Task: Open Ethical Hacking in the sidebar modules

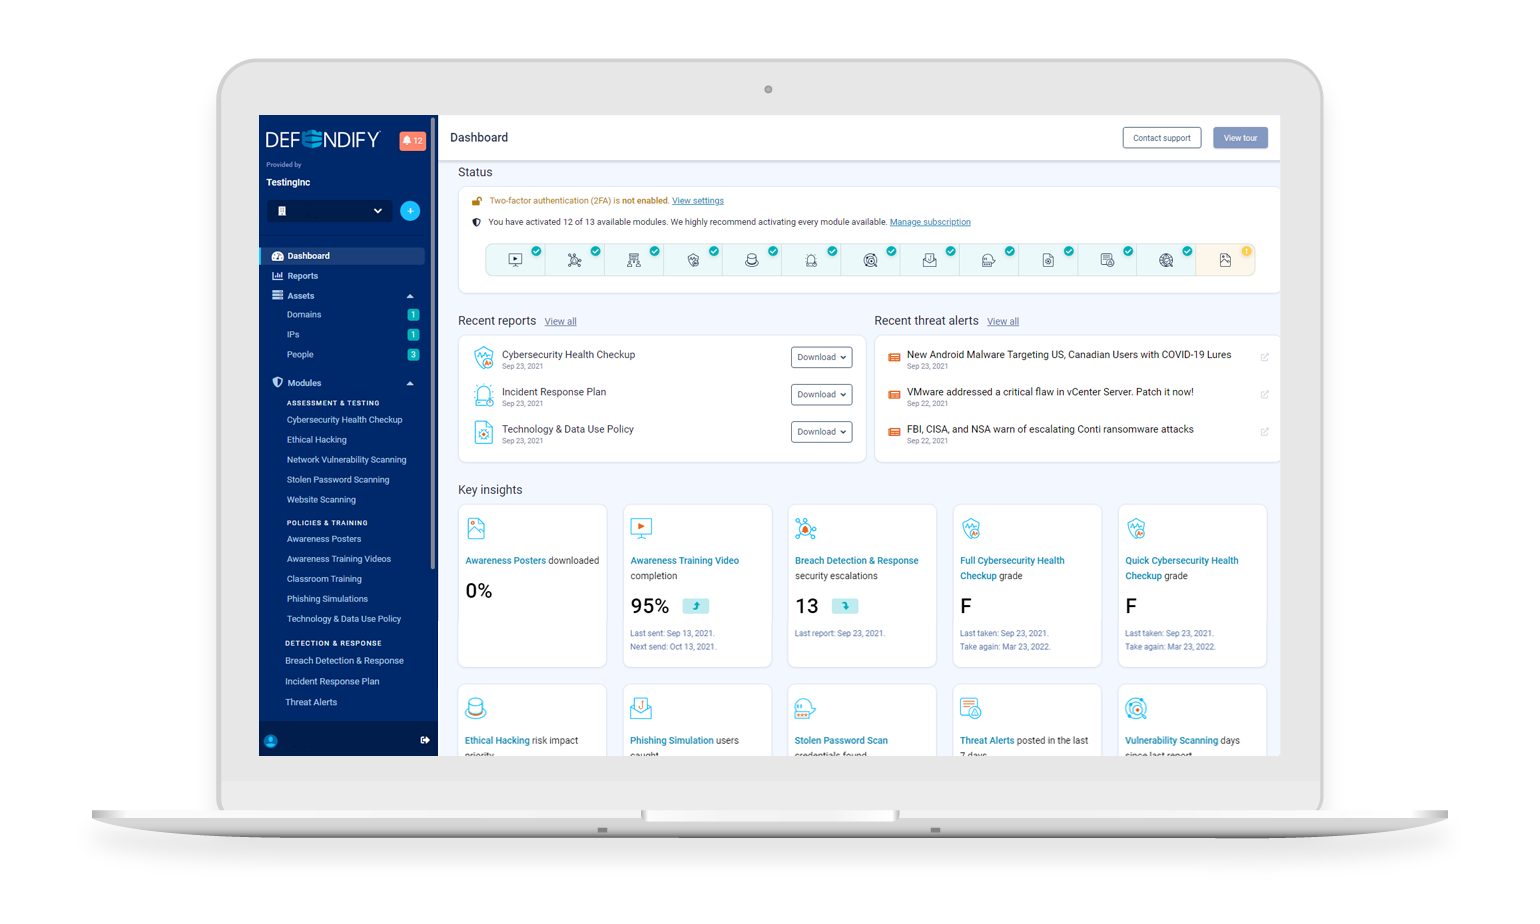Action: 317,440
